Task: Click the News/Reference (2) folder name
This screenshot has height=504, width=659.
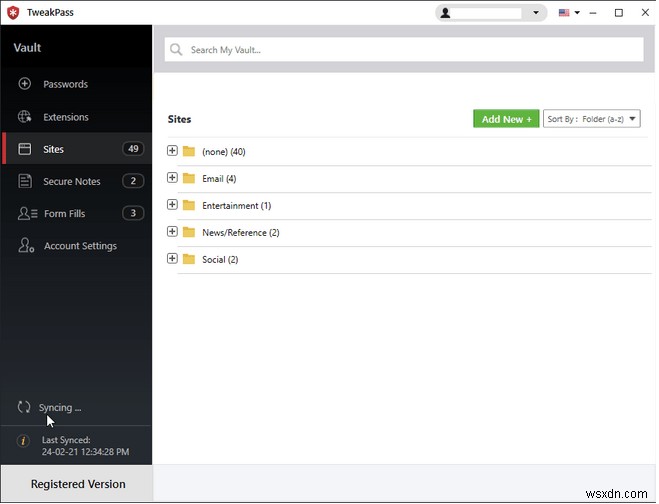Action: point(241,232)
